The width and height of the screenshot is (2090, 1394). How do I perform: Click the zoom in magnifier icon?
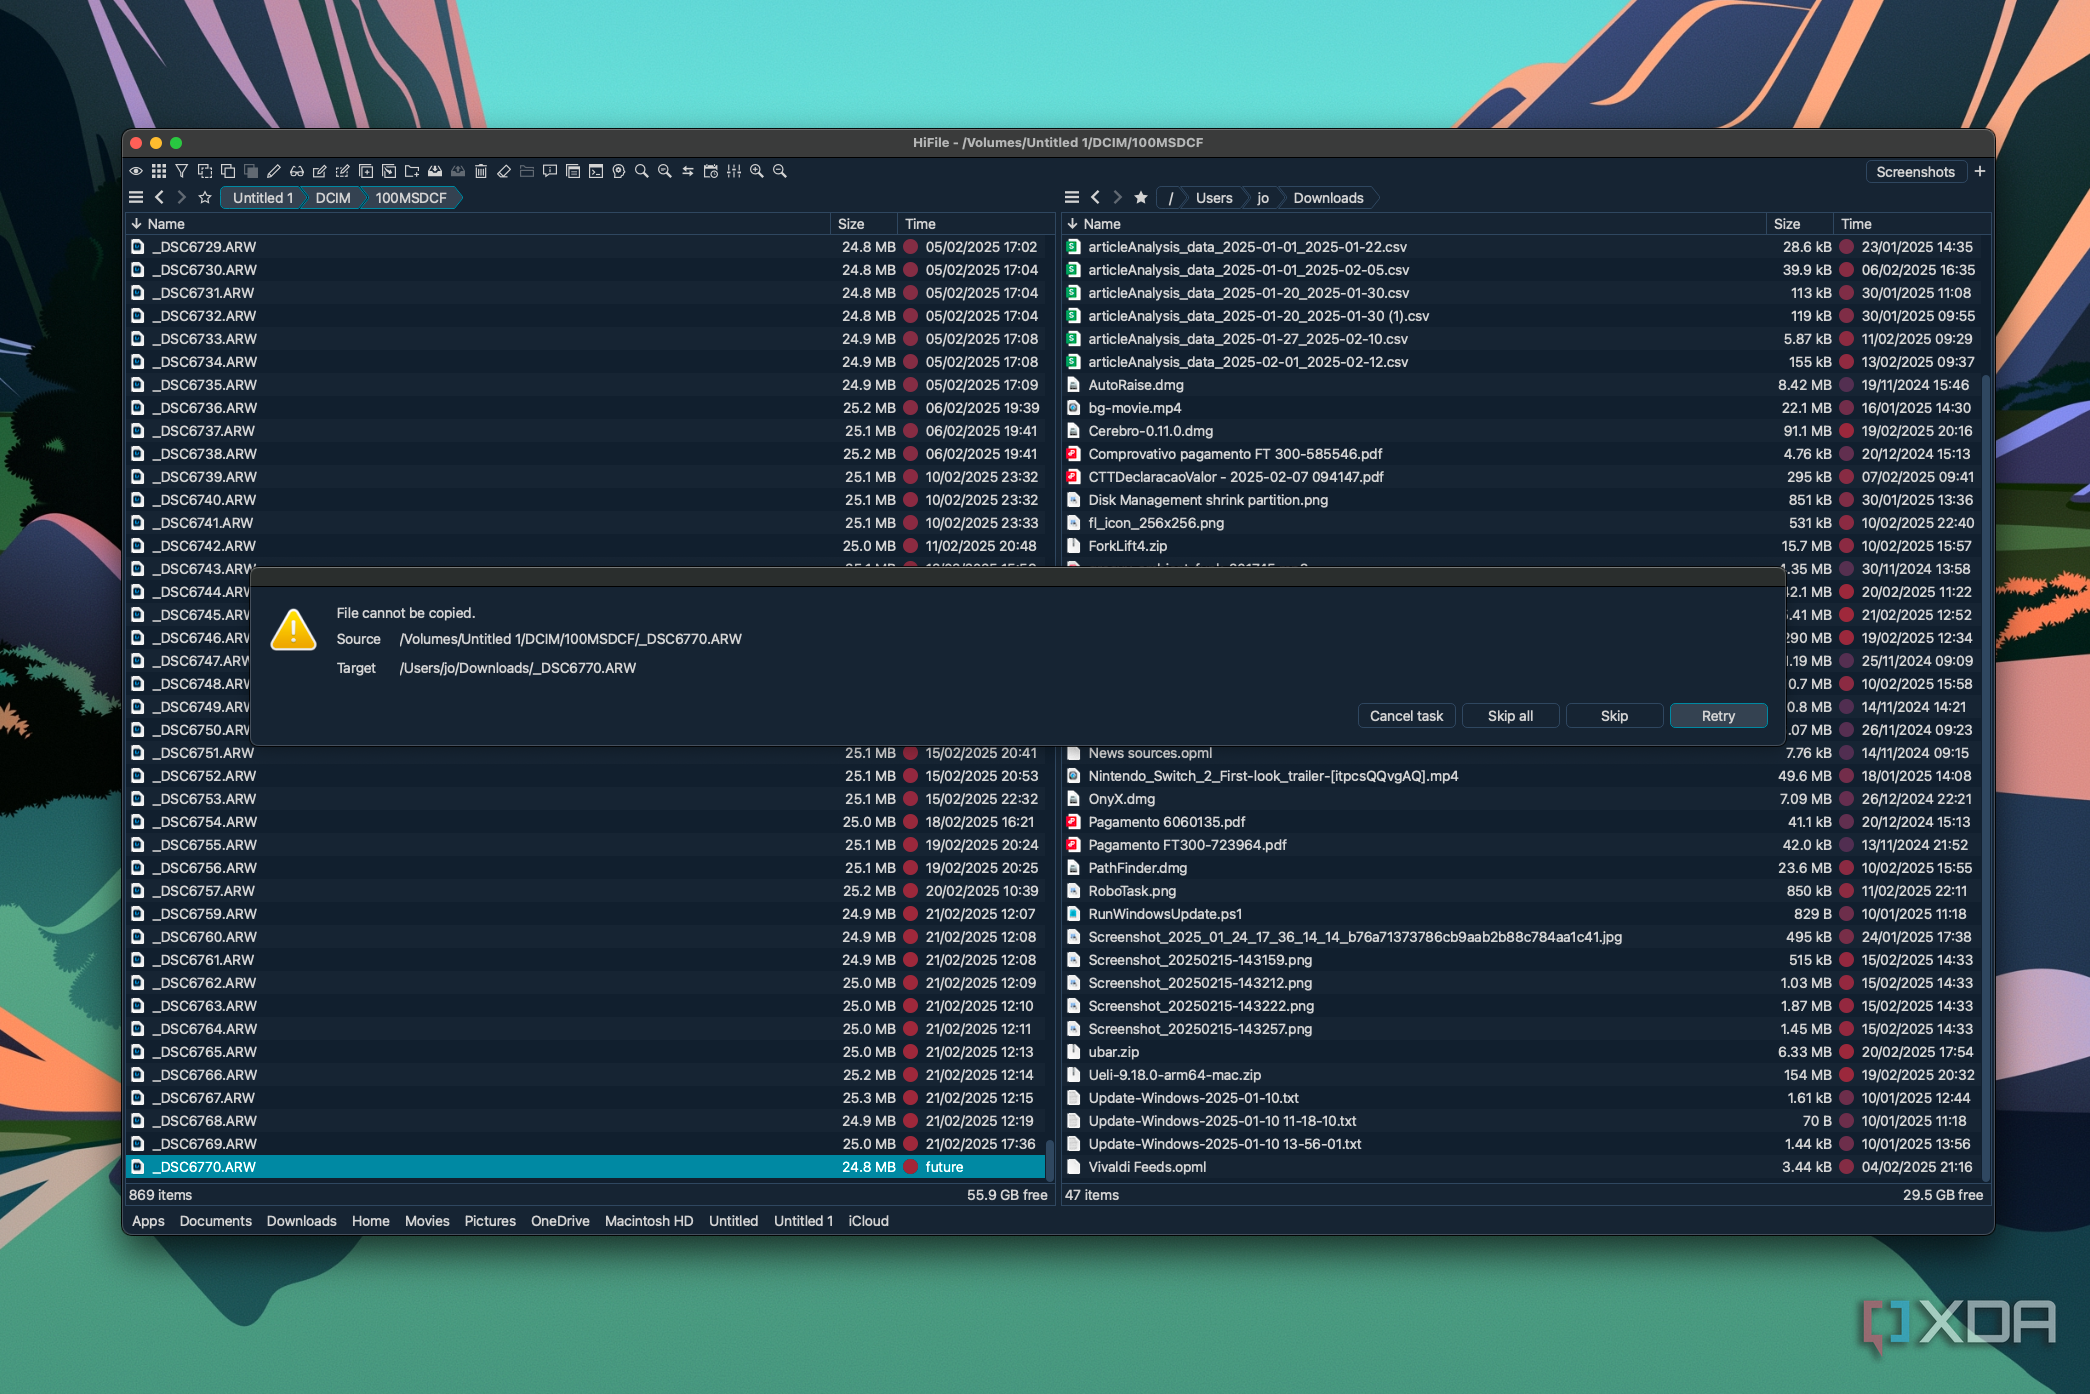click(755, 171)
